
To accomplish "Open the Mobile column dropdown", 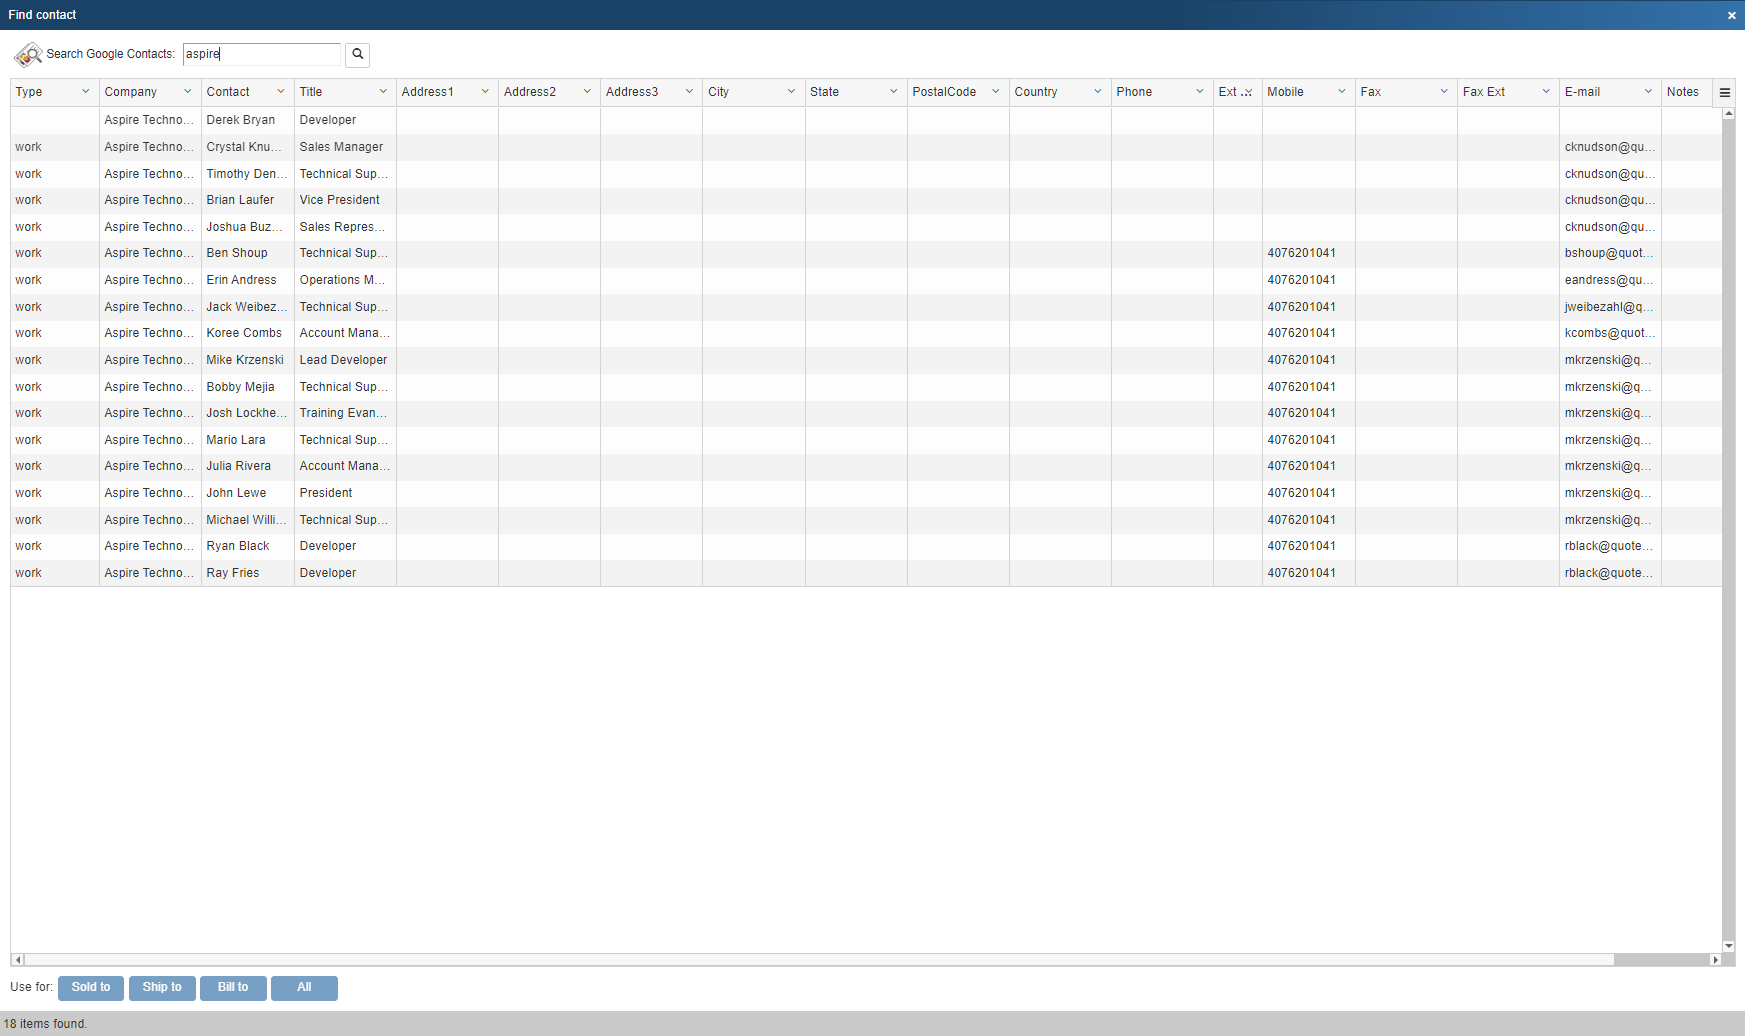I will pos(1342,92).
